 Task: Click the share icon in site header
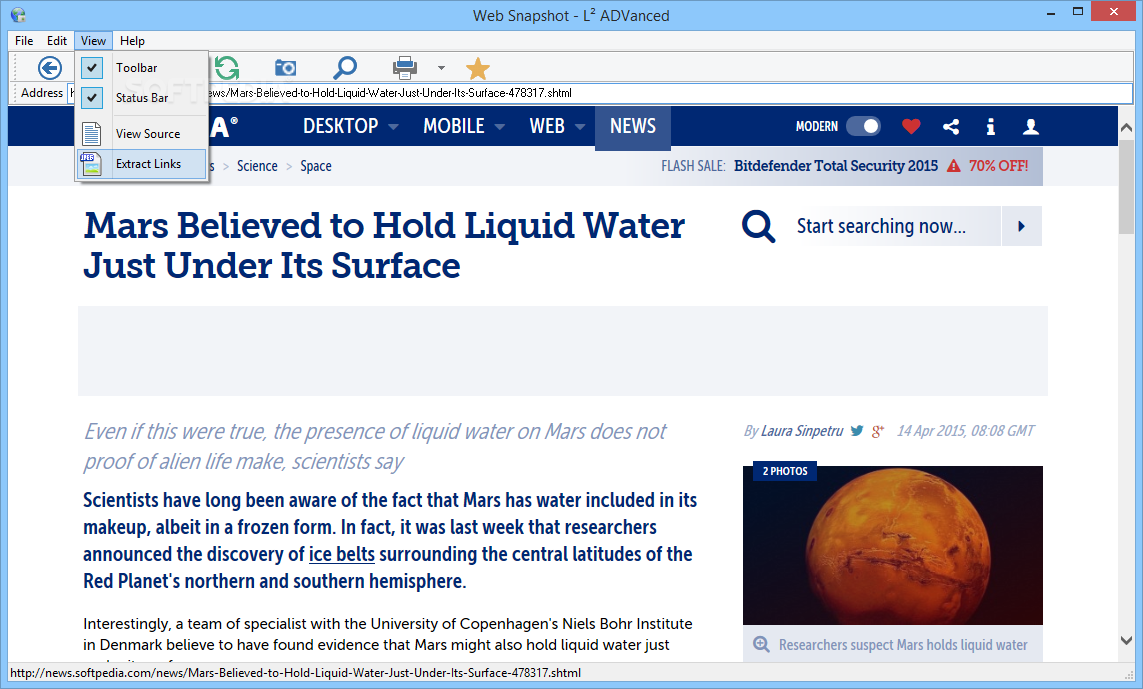[x=951, y=127]
